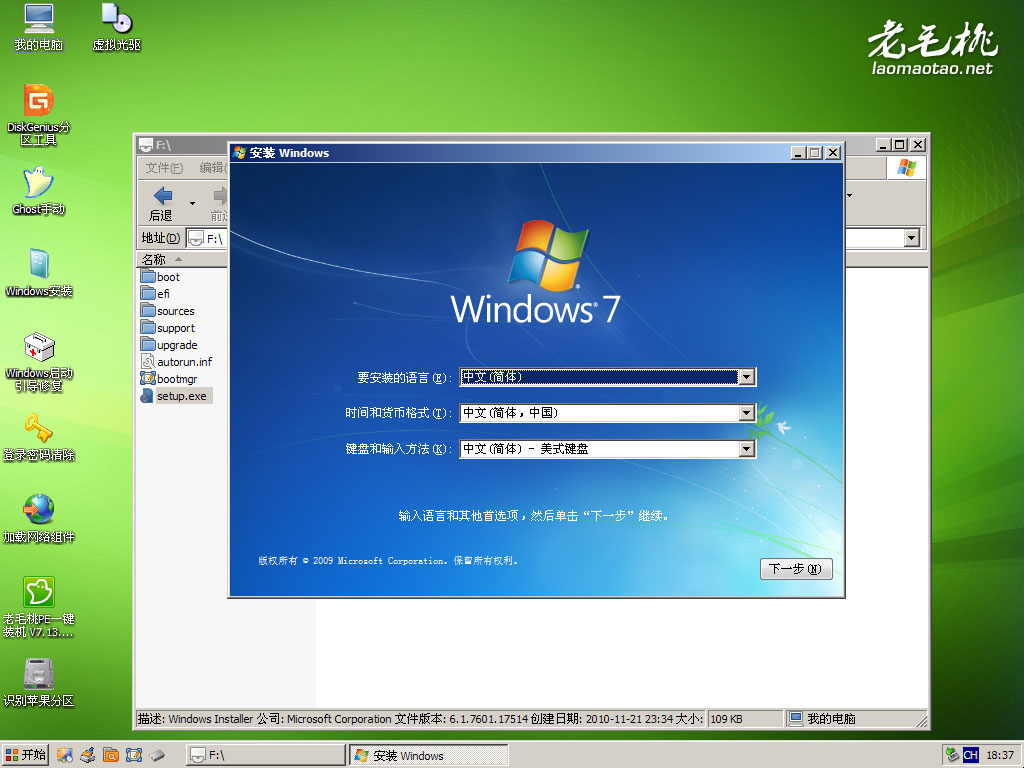Select the setup.exe file
1024x768 pixels.
(x=174, y=396)
